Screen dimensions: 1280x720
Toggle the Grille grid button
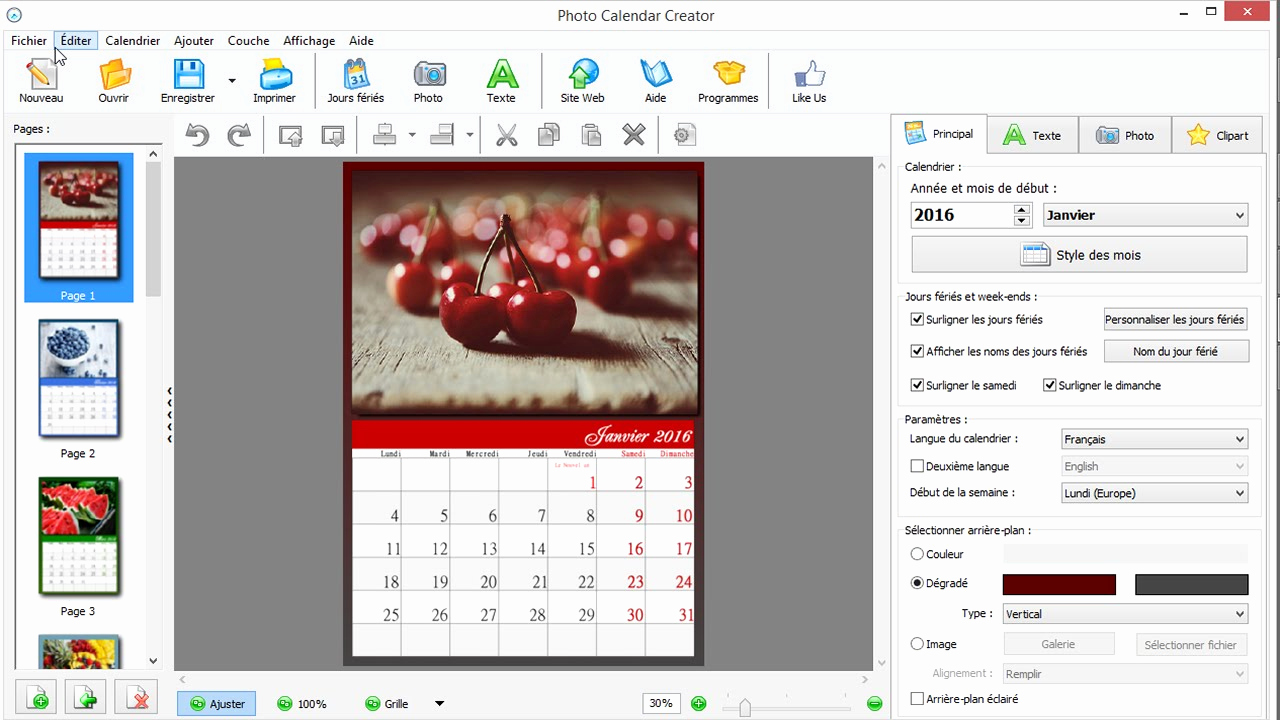pos(387,704)
